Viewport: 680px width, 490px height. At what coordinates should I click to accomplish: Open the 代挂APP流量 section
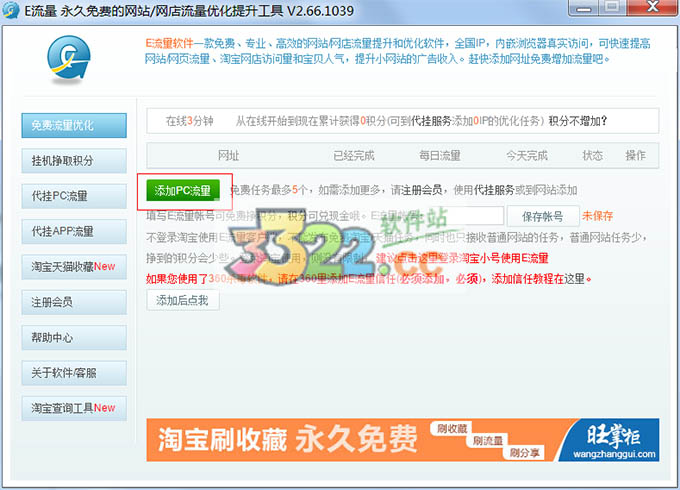coord(74,232)
